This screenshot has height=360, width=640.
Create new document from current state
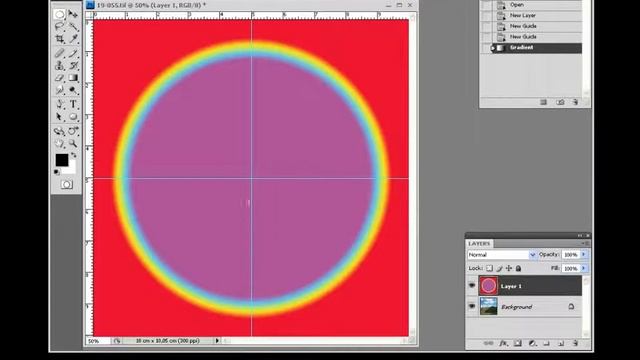coord(543,102)
